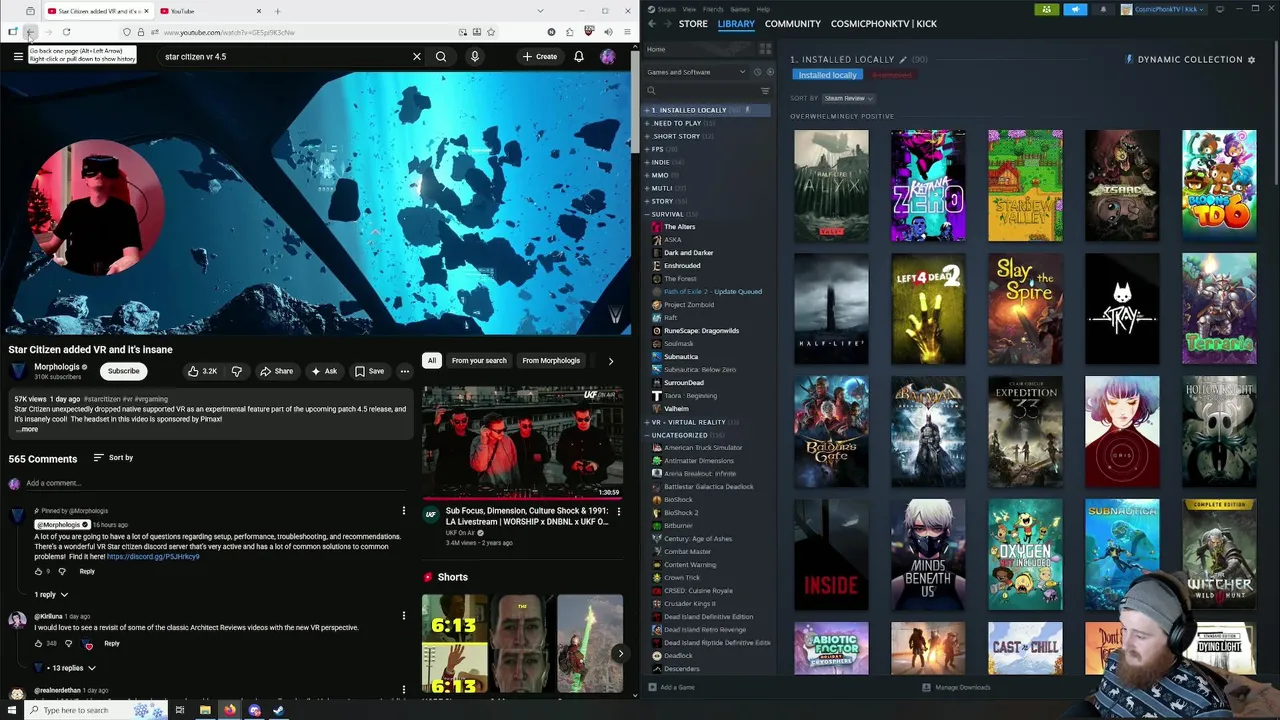Click the green Steam friends button
The height and width of the screenshot is (720, 1280).
coord(1046,9)
